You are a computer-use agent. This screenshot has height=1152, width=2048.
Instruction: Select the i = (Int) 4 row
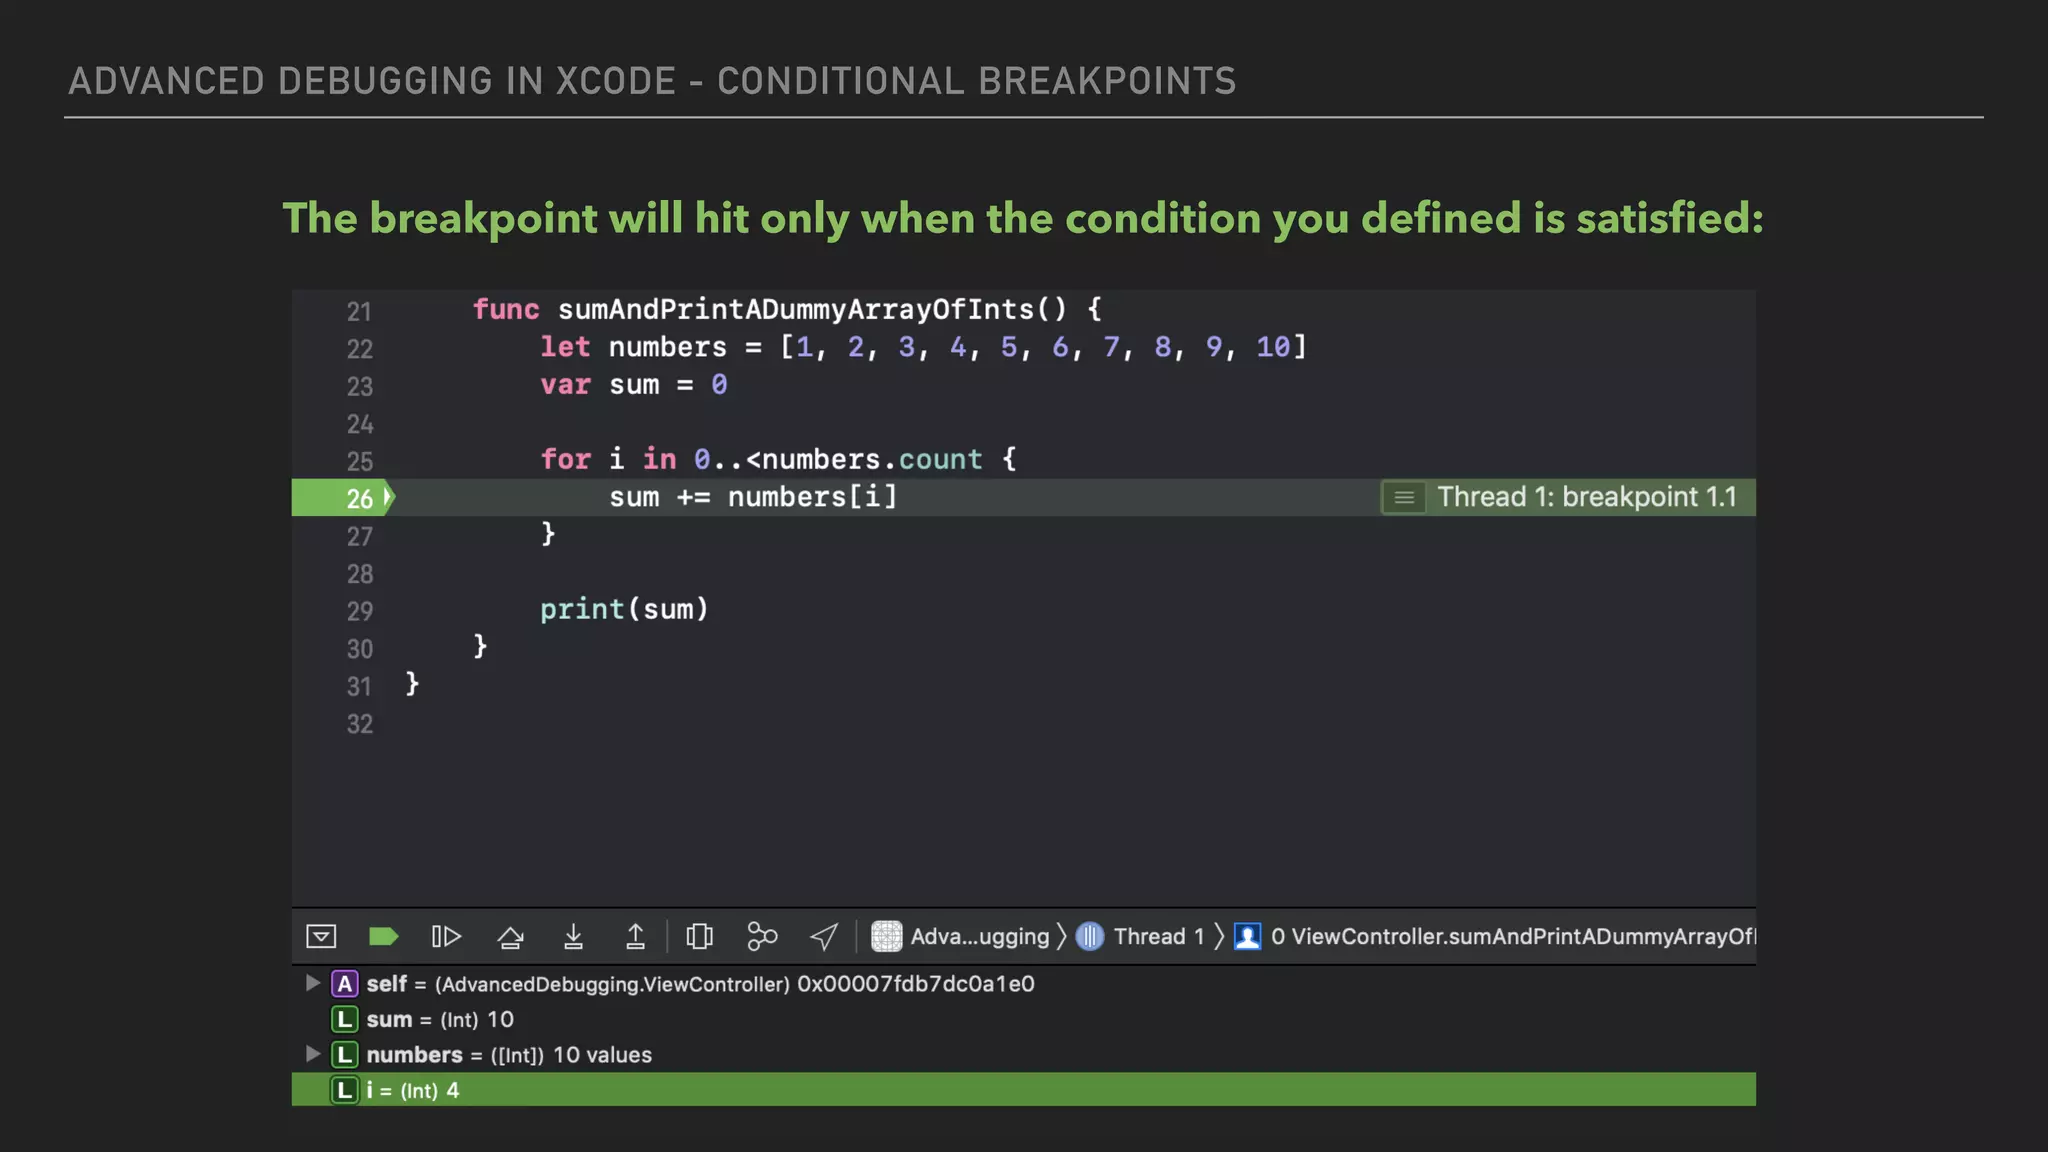[x=1023, y=1089]
